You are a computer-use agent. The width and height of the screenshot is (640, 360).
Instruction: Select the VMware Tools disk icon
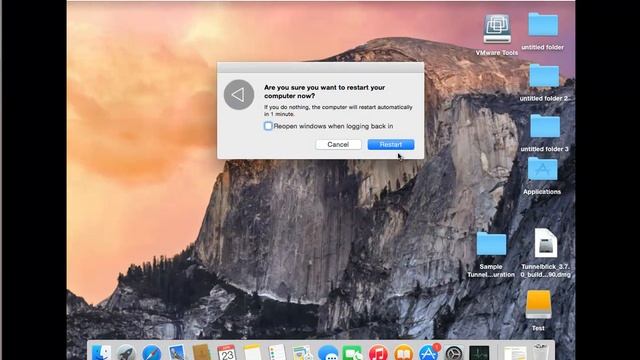(497, 29)
